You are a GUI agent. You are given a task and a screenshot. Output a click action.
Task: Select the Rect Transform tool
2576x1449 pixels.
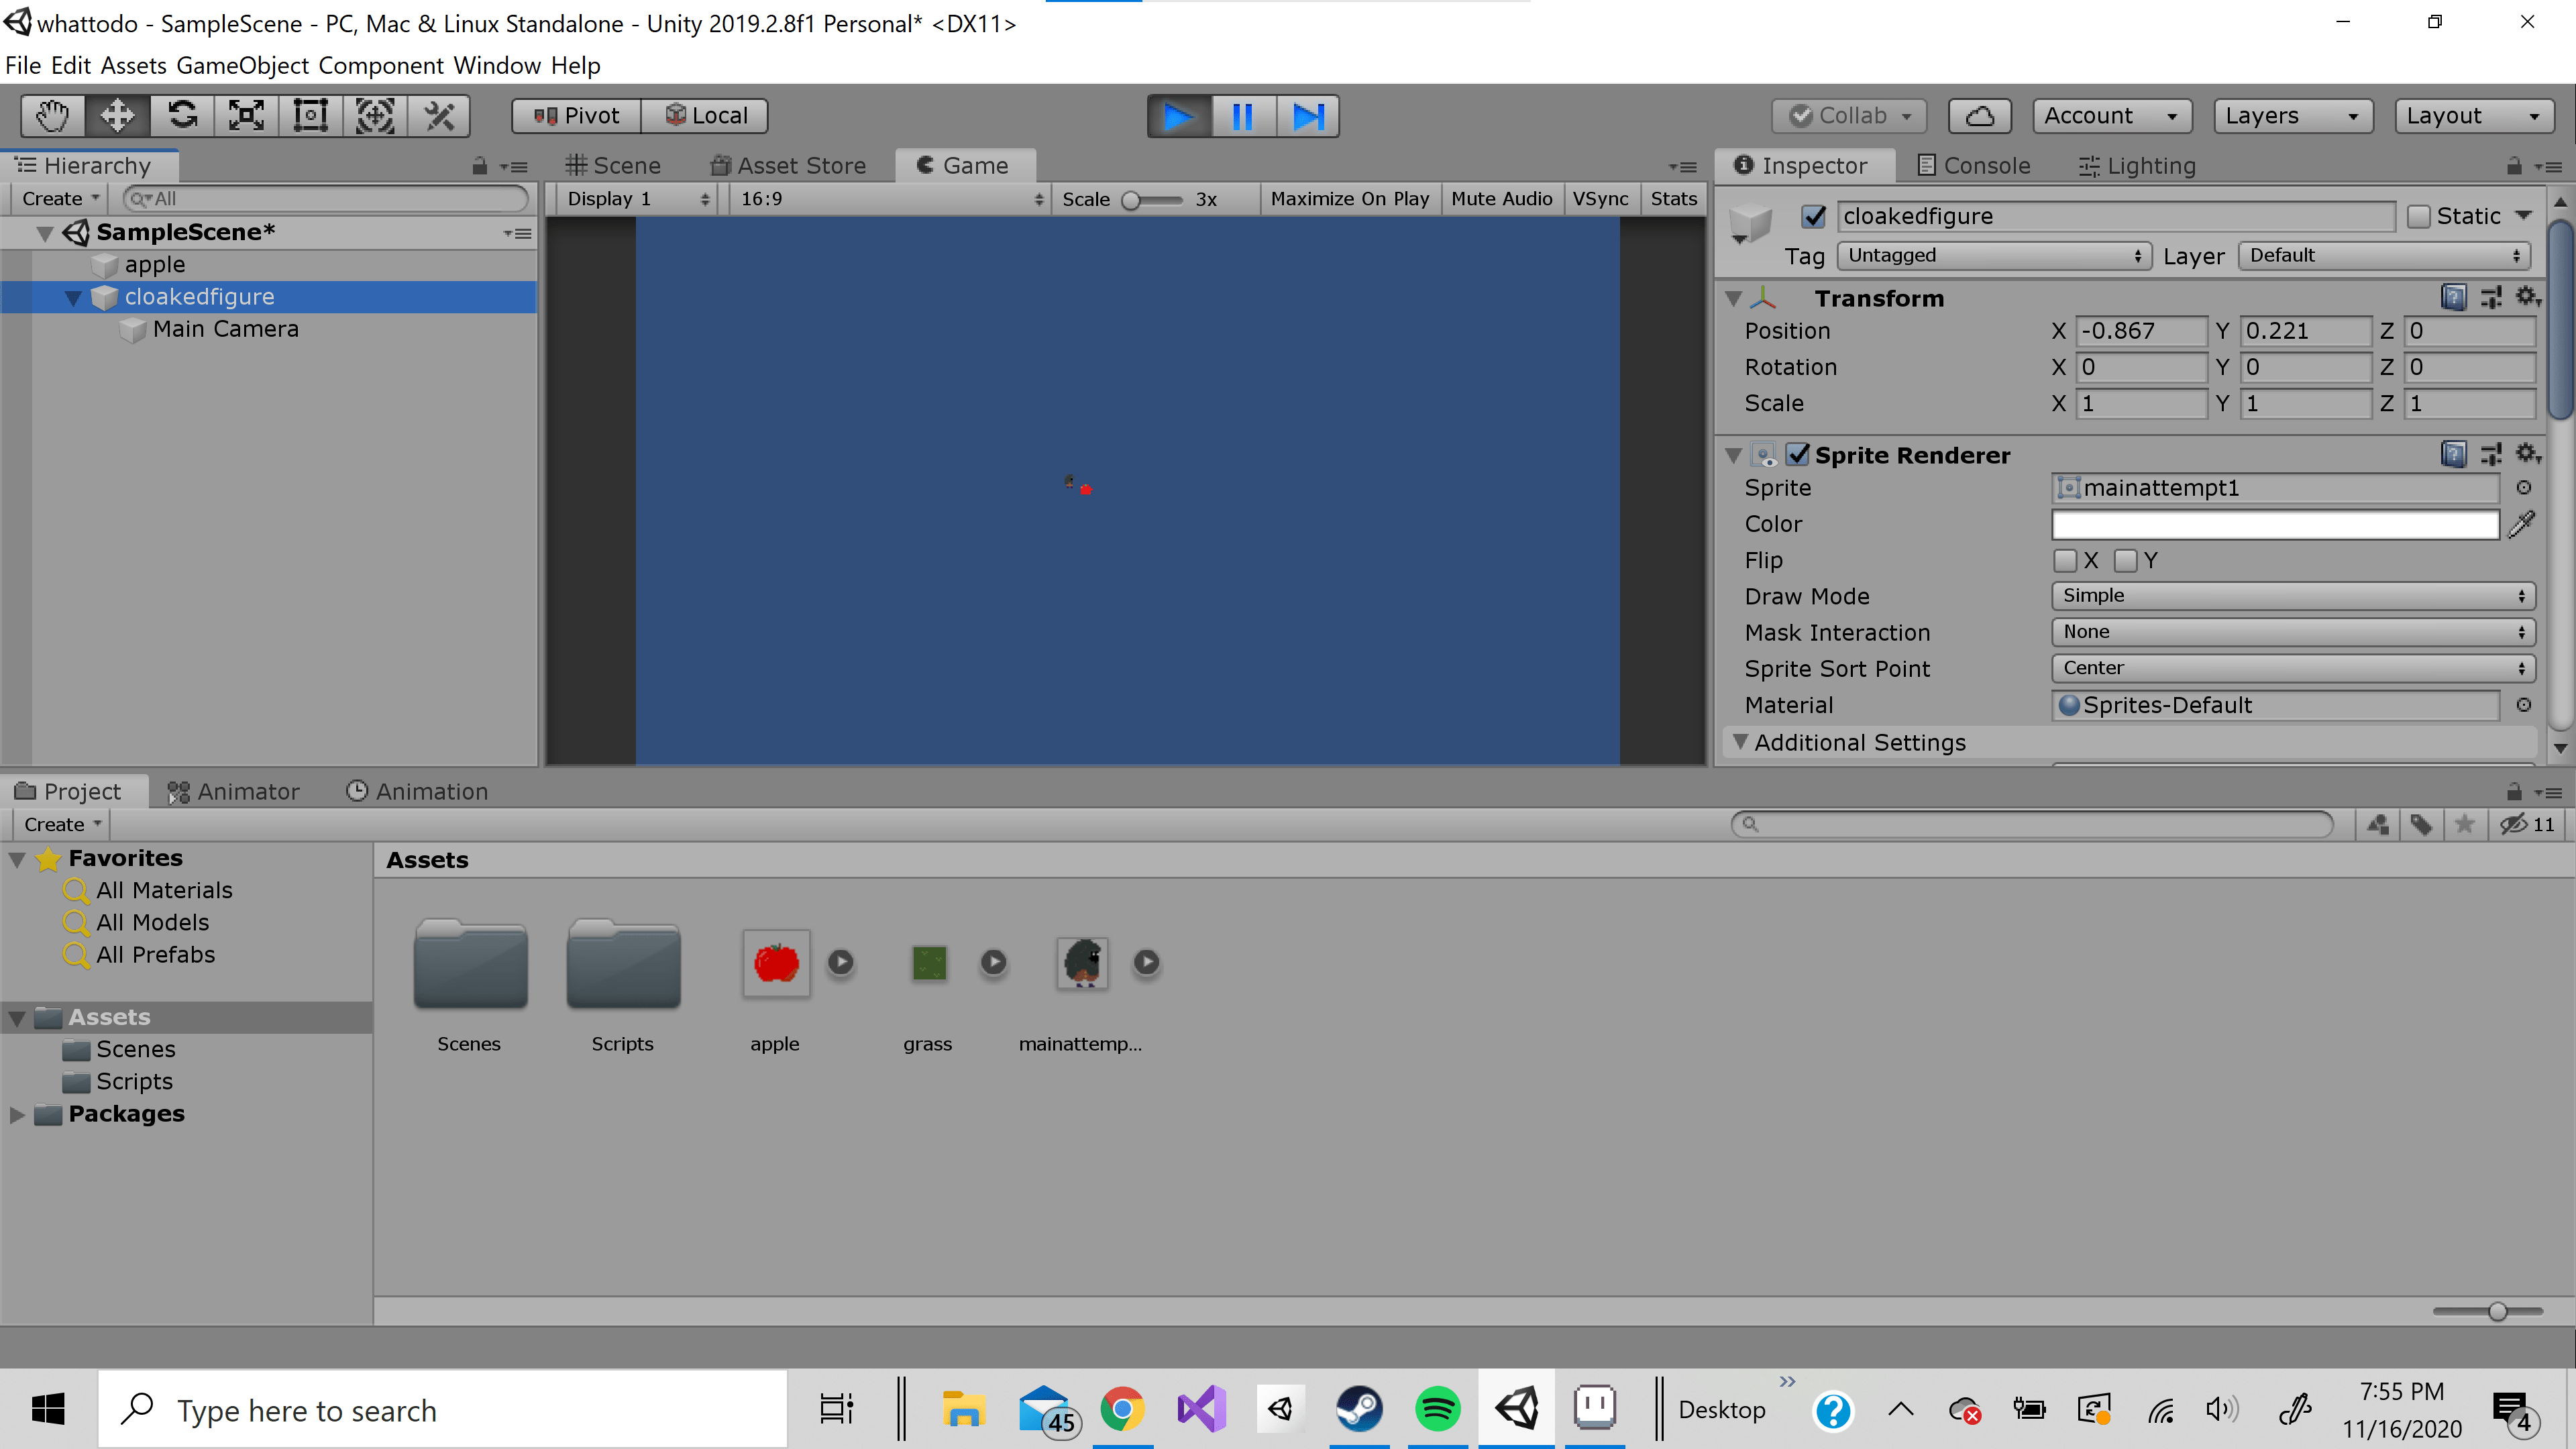pyautogui.click(x=311, y=116)
